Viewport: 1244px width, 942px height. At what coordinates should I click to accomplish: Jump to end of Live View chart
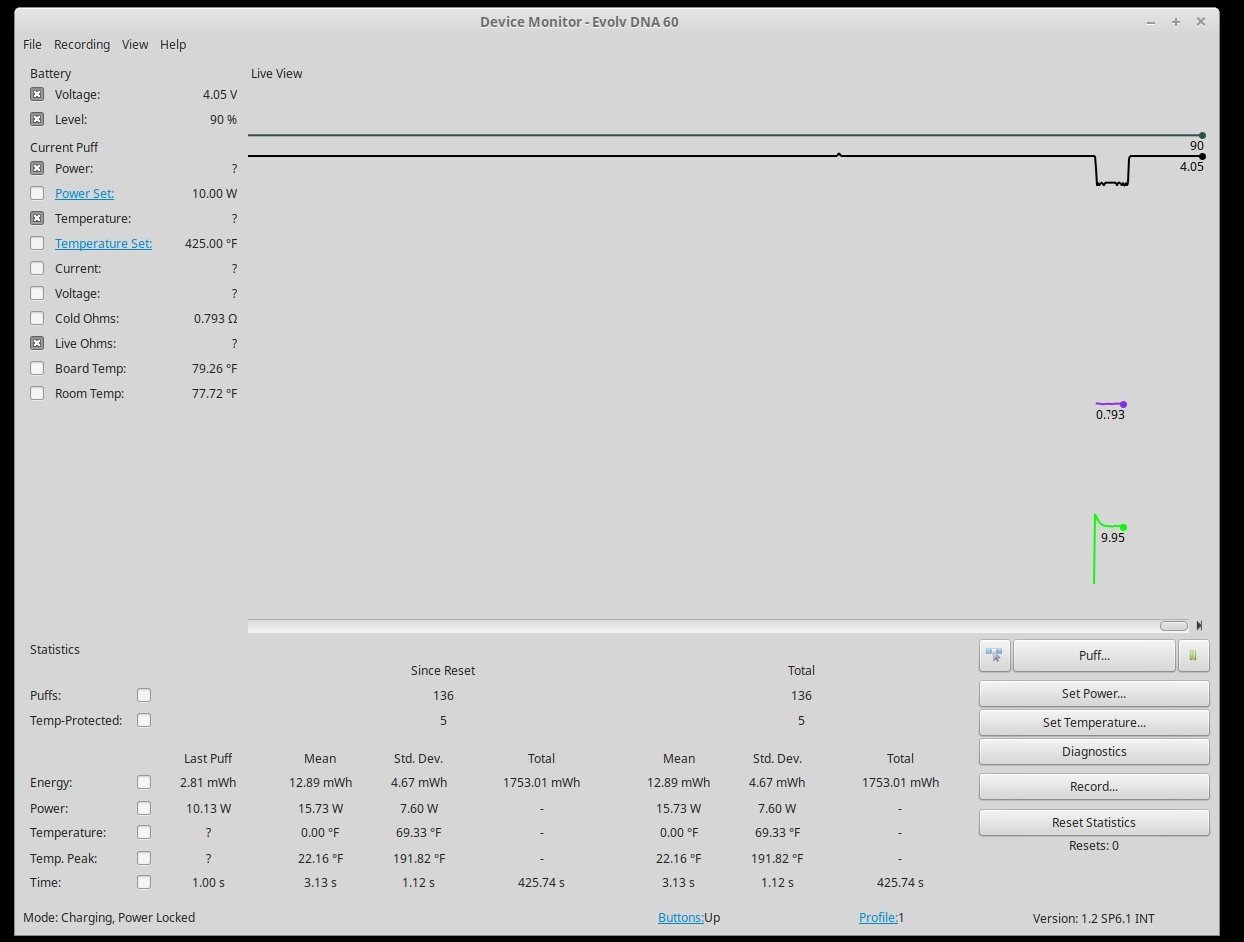tap(1199, 626)
